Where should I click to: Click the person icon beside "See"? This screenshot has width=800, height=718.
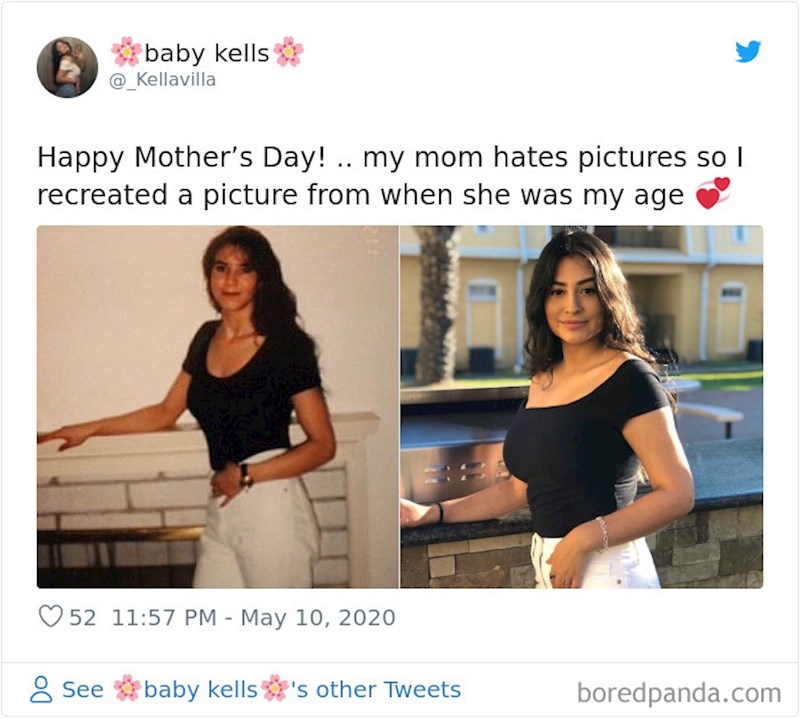(41, 689)
